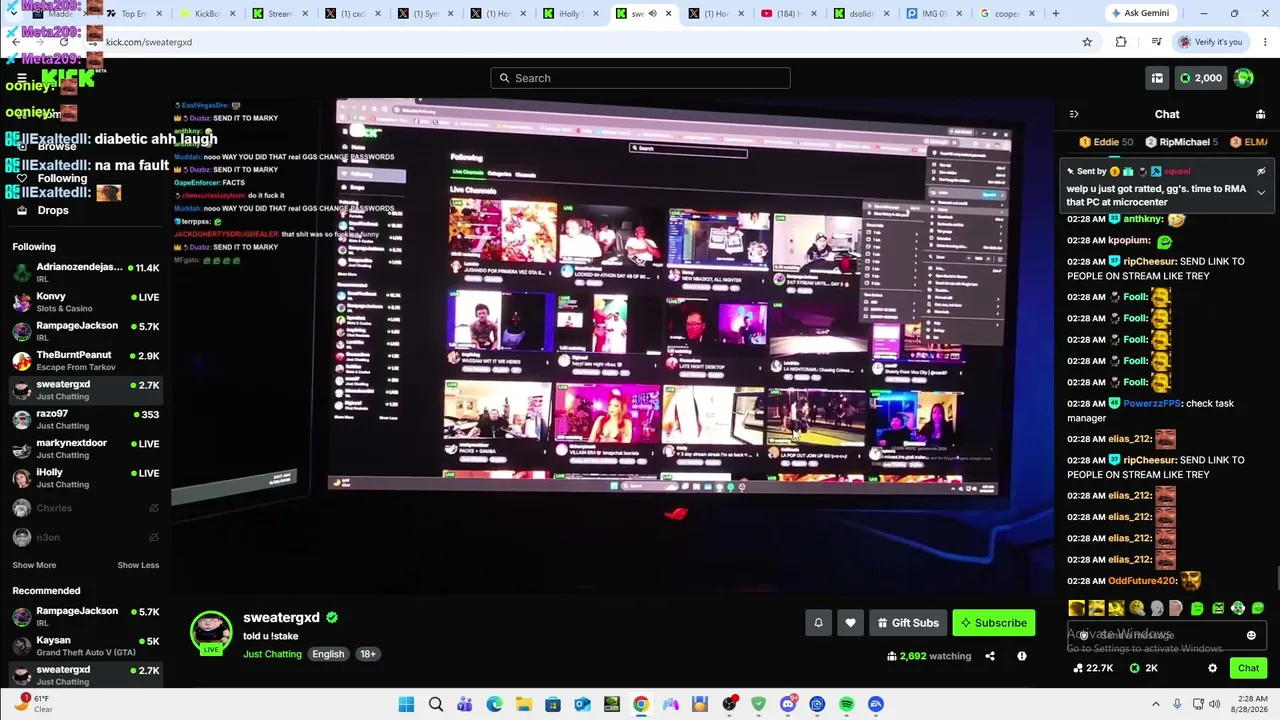Click the sweatergxd live avatar below the stream

pos(211,633)
